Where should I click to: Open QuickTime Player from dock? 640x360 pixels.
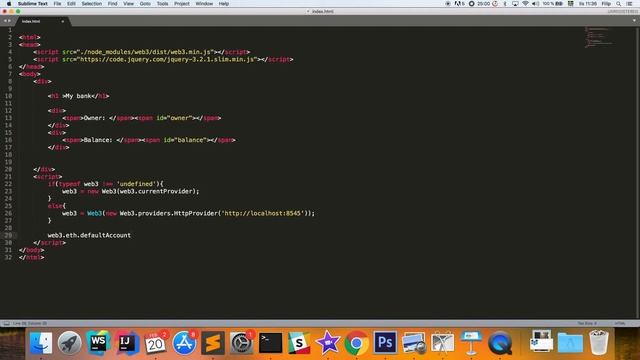500,342
